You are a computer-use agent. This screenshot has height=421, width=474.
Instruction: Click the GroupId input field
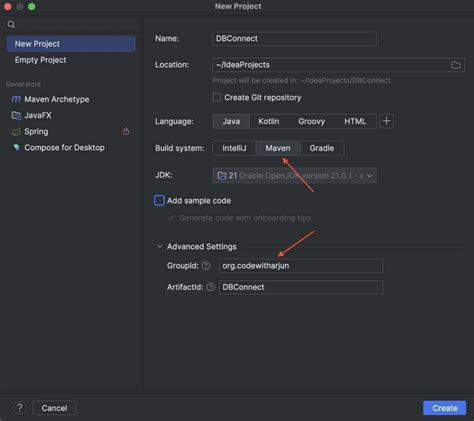point(301,266)
